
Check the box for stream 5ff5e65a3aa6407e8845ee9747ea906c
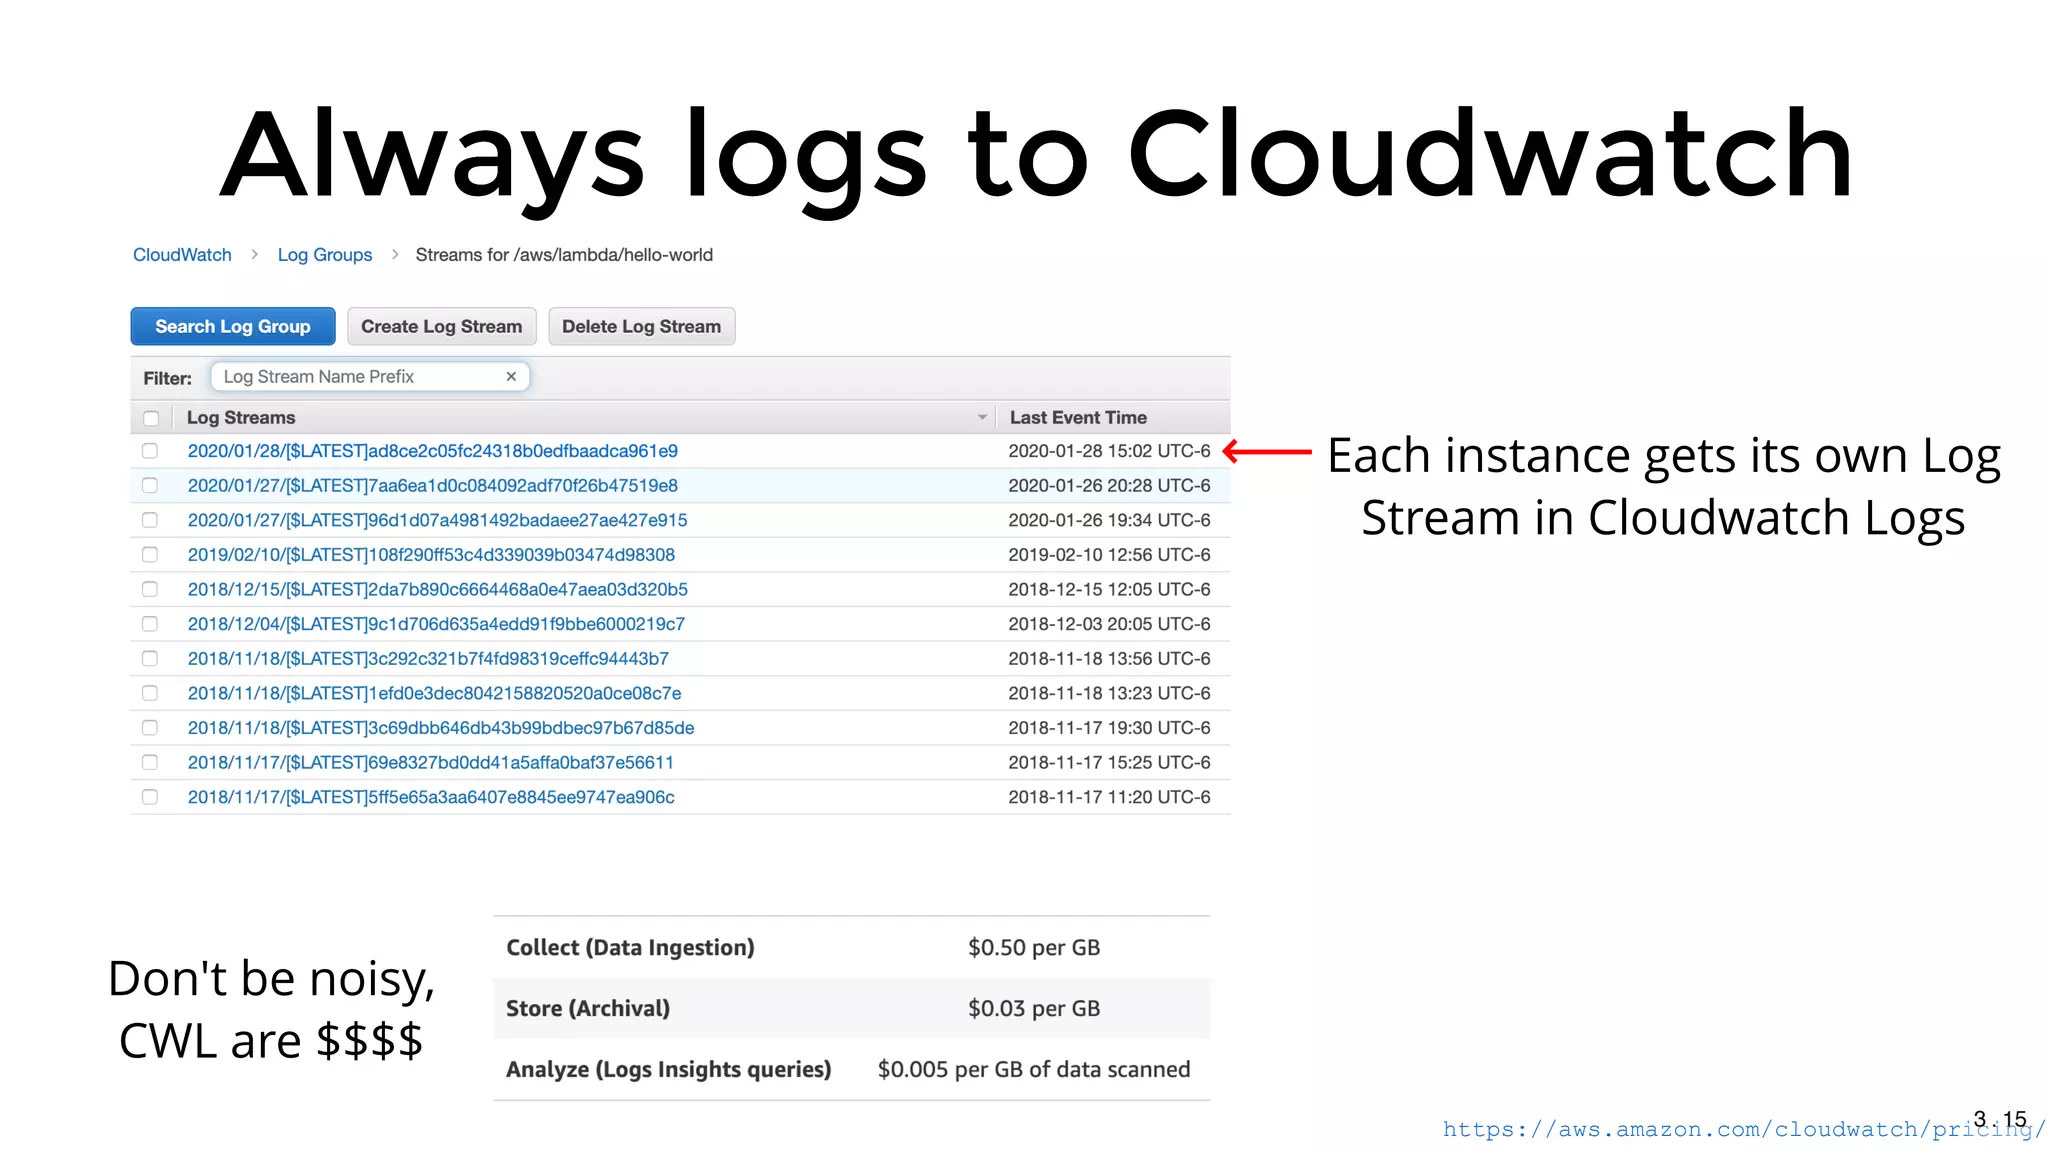coord(150,797)
